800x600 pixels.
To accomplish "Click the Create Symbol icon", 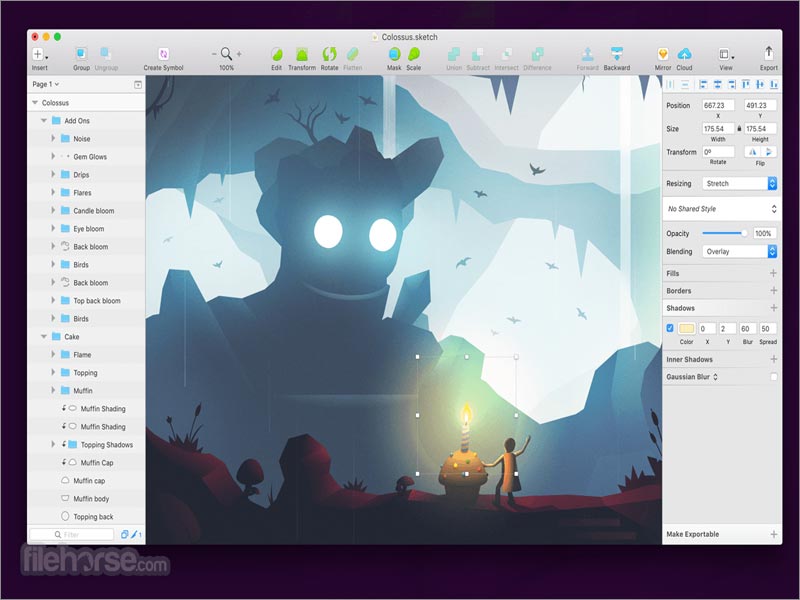I will tap(163, 54).
